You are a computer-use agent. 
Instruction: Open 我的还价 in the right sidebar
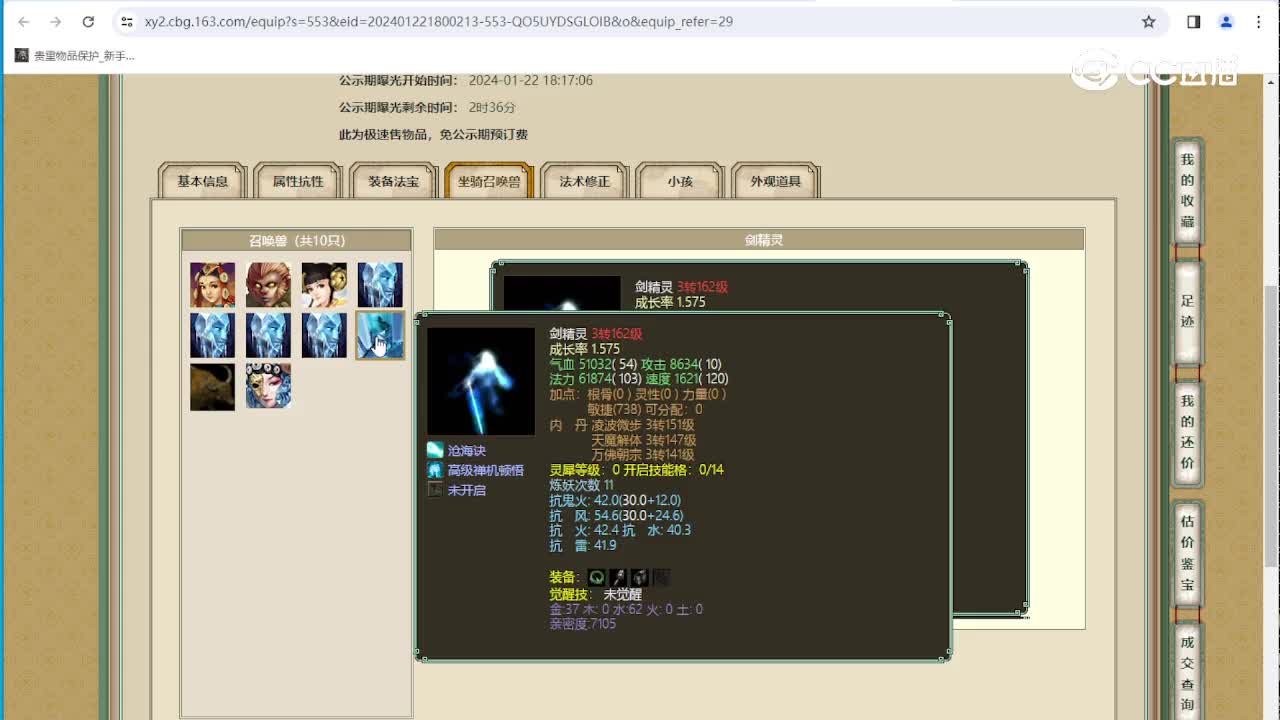tap(1187, 432)
